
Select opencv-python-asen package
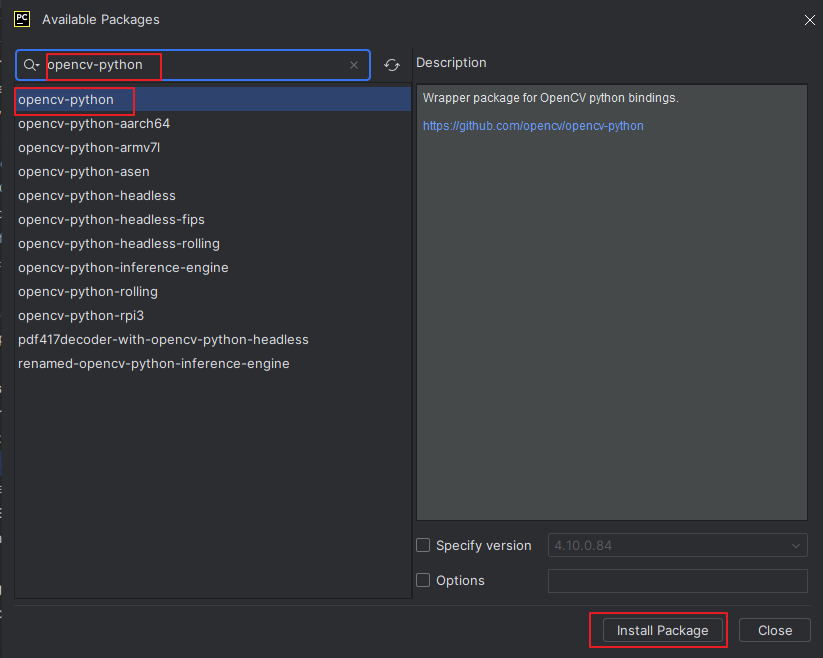[213, 172]
